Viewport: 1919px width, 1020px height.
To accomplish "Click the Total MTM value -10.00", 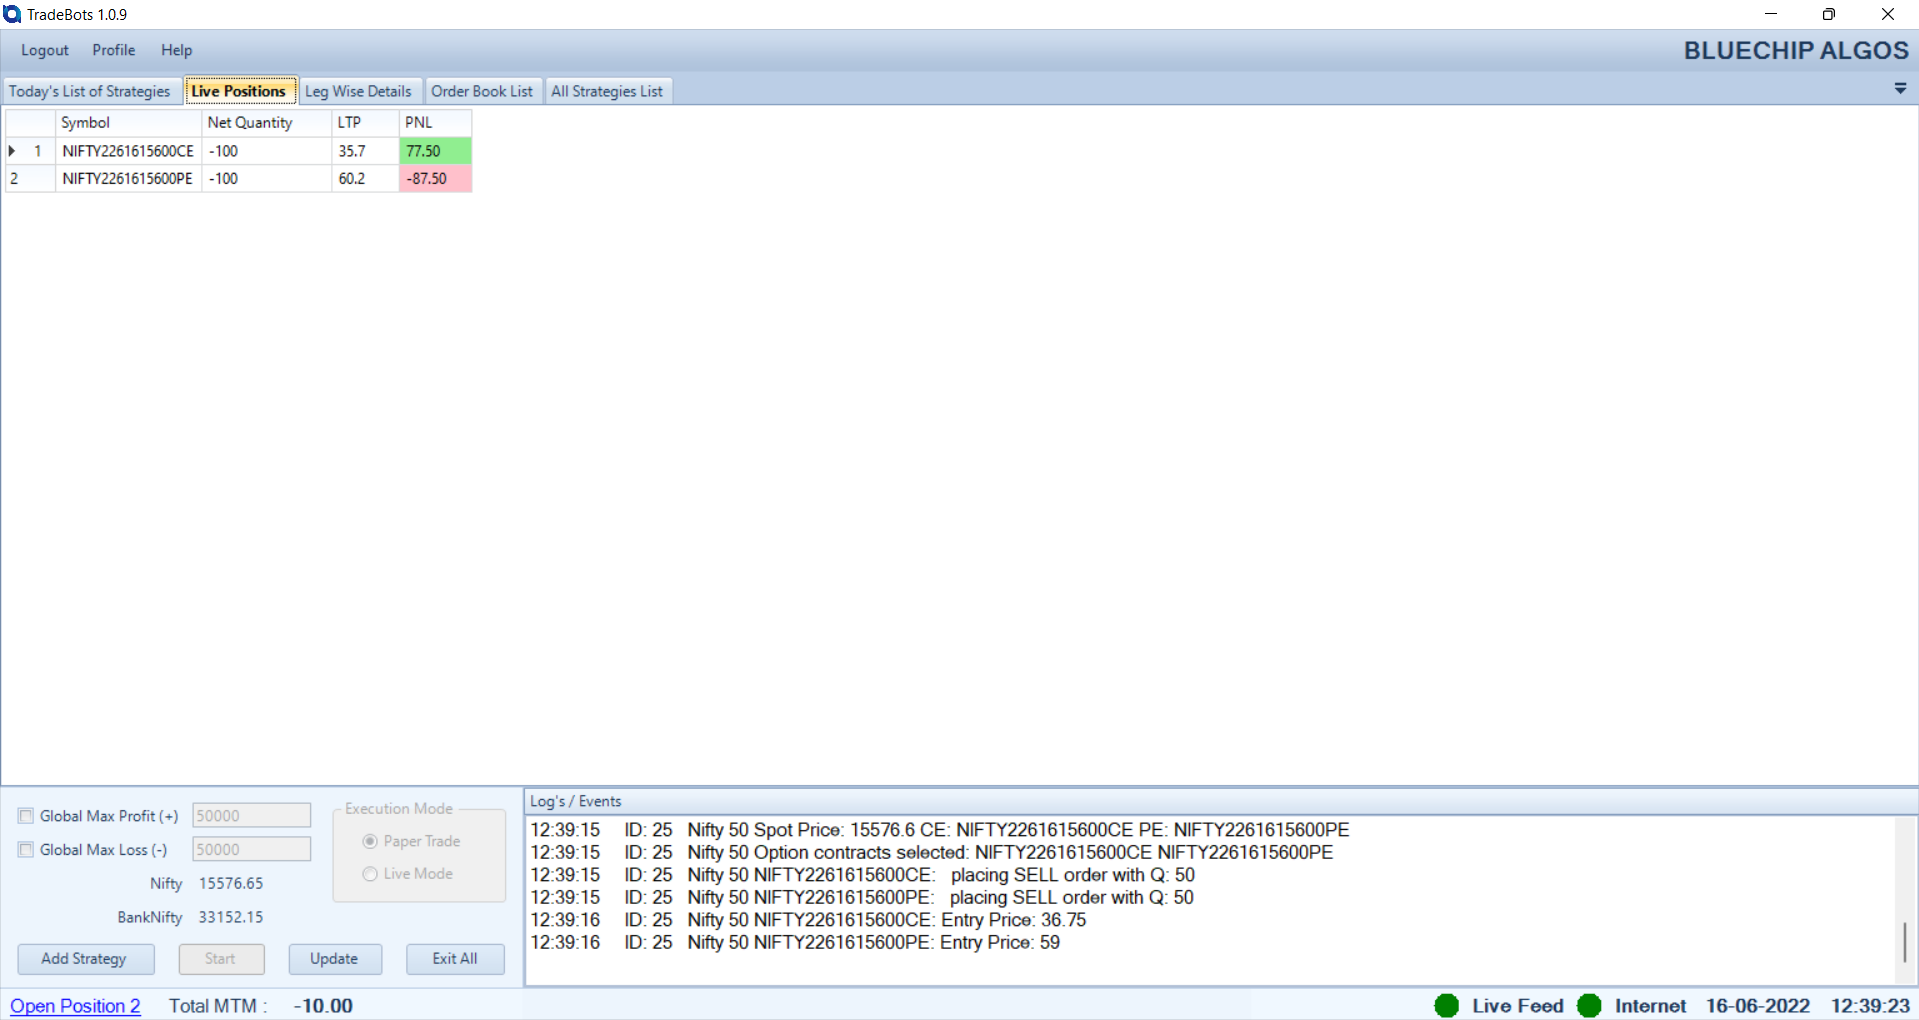I will click(x=323, y=1006).
